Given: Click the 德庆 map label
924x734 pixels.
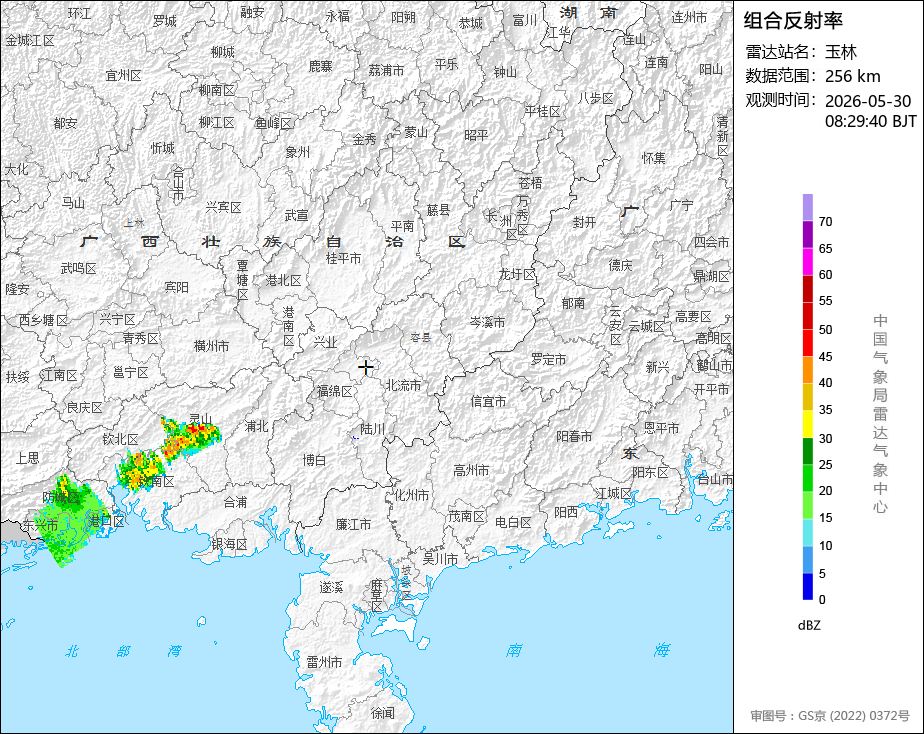Looking at the screenshot, I should click(621, 266).
